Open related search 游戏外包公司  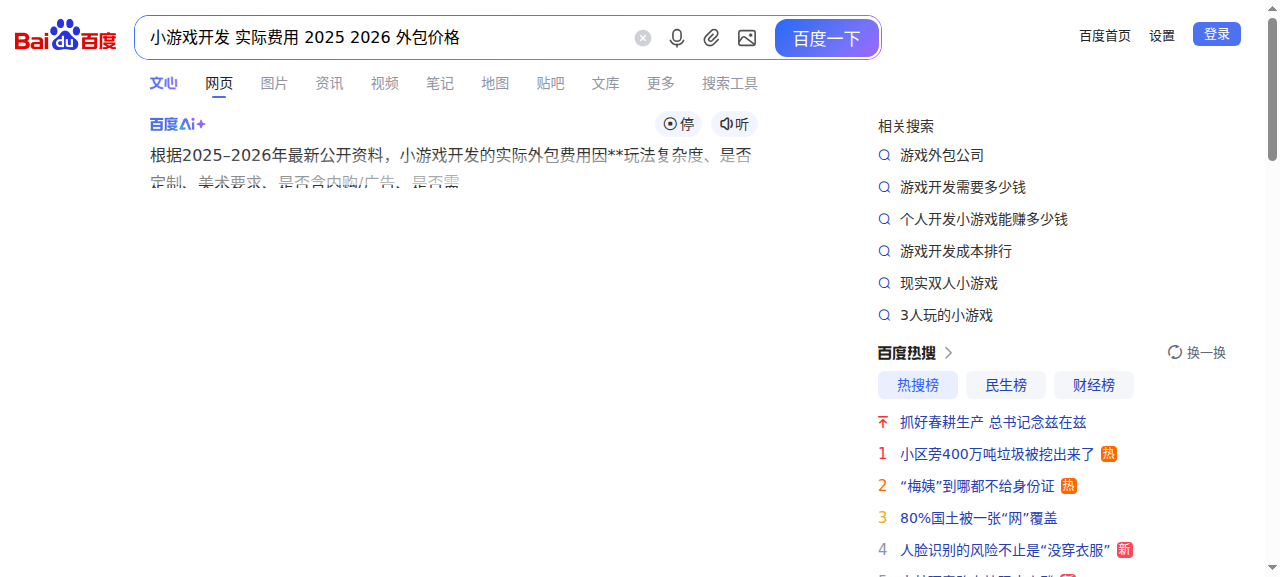point(942,156)
